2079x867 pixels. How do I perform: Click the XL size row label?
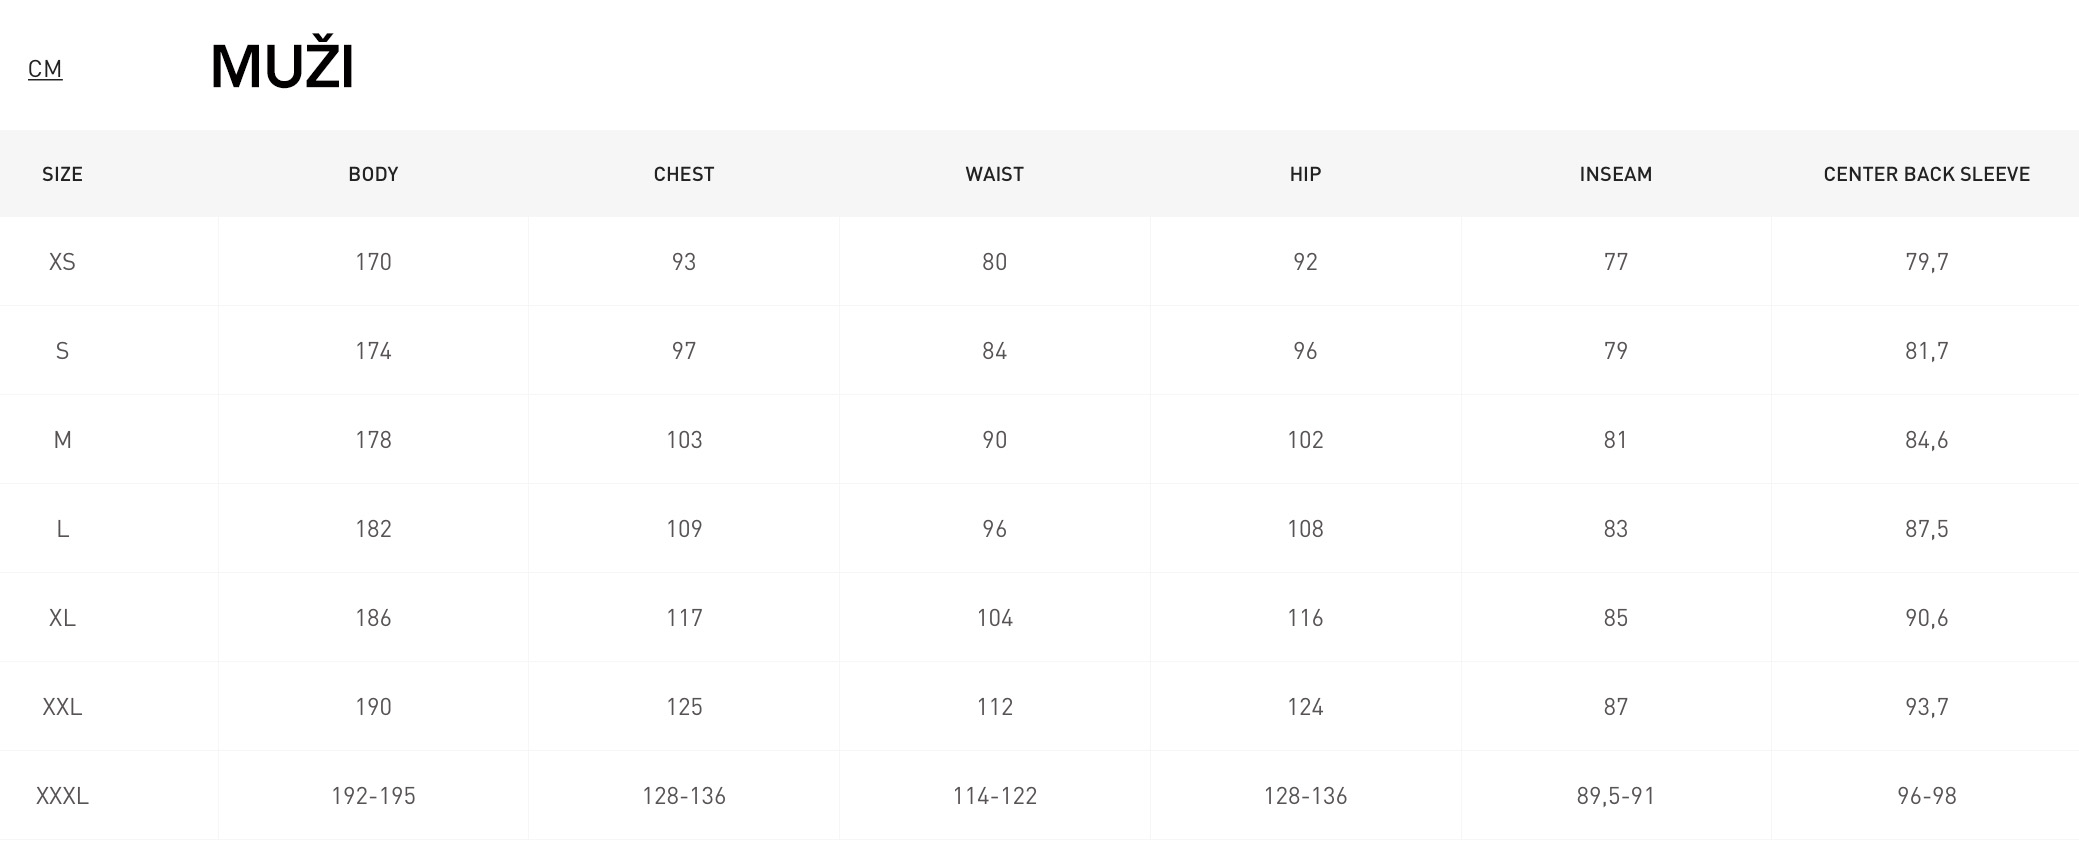point(62,618)
